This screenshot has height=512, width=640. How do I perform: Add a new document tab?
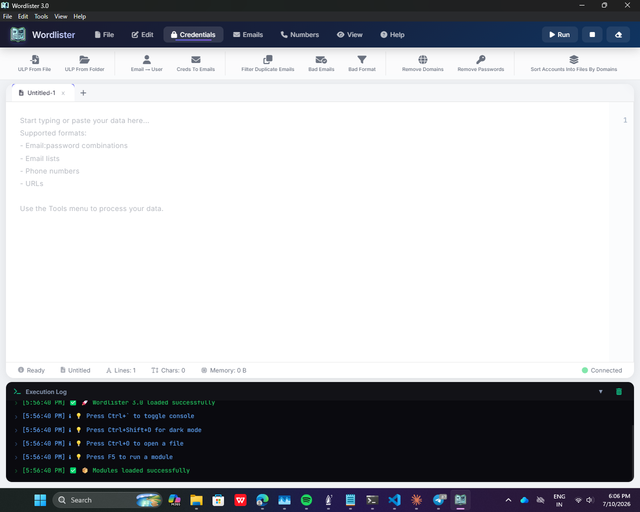coord(83,93)
